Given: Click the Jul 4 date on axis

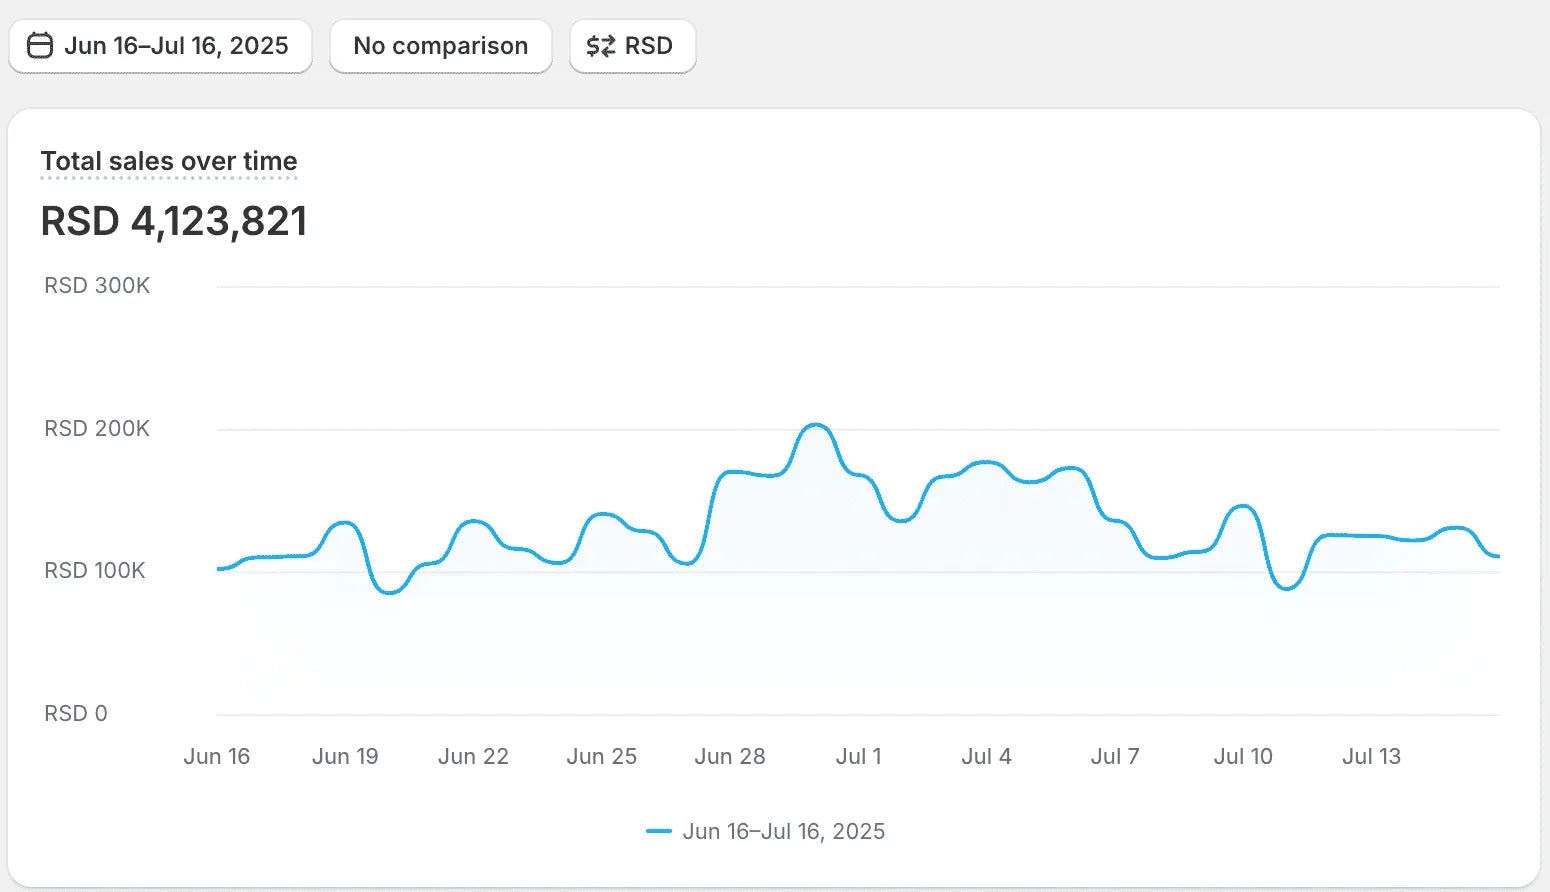Looking at the screenshot, I should tap(986, 756).
